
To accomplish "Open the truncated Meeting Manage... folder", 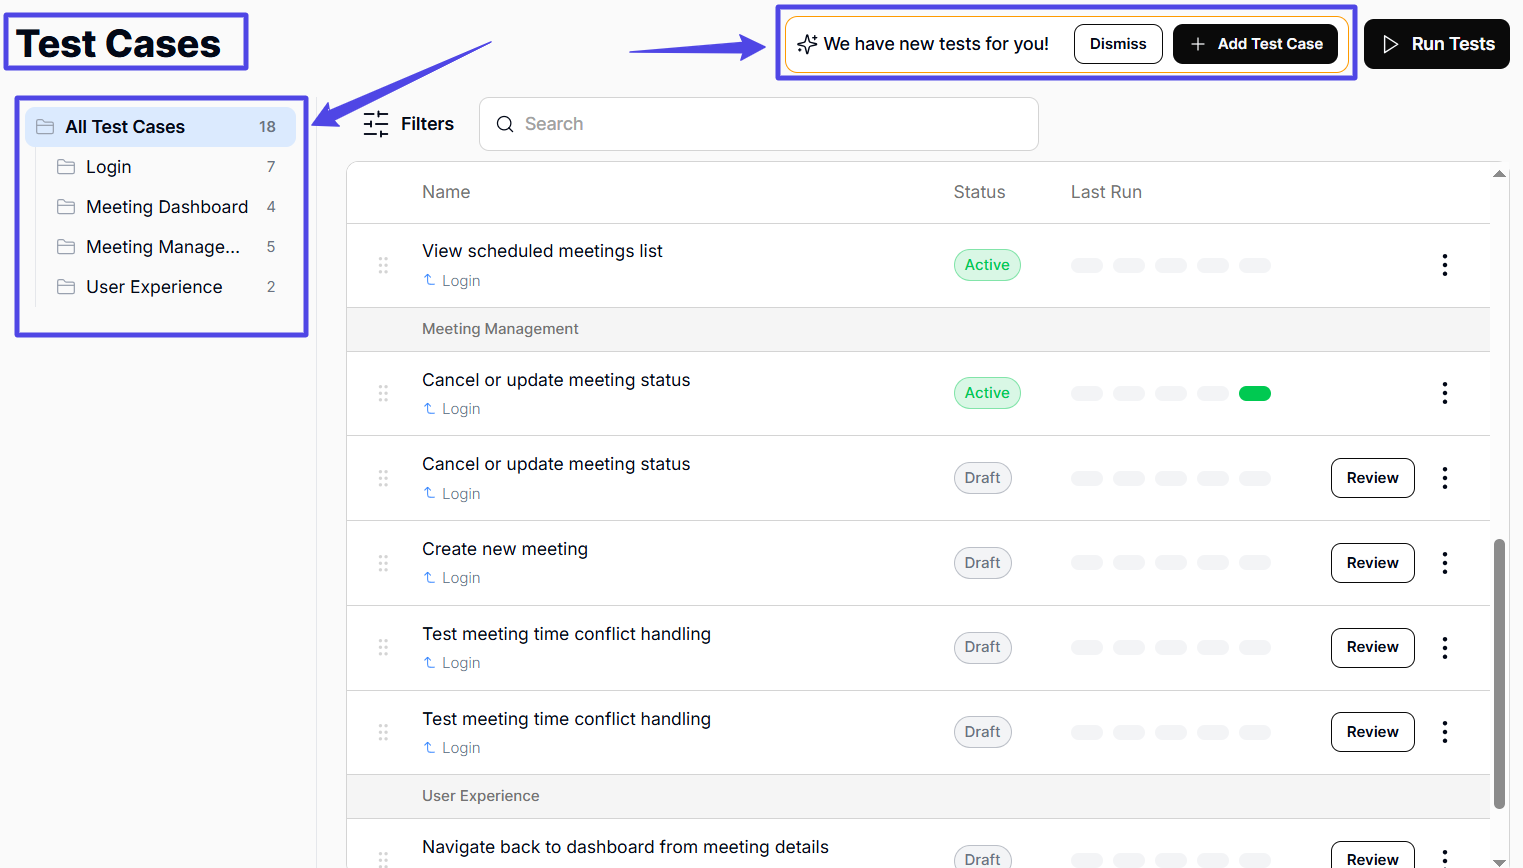I will (x=163, y=247).
